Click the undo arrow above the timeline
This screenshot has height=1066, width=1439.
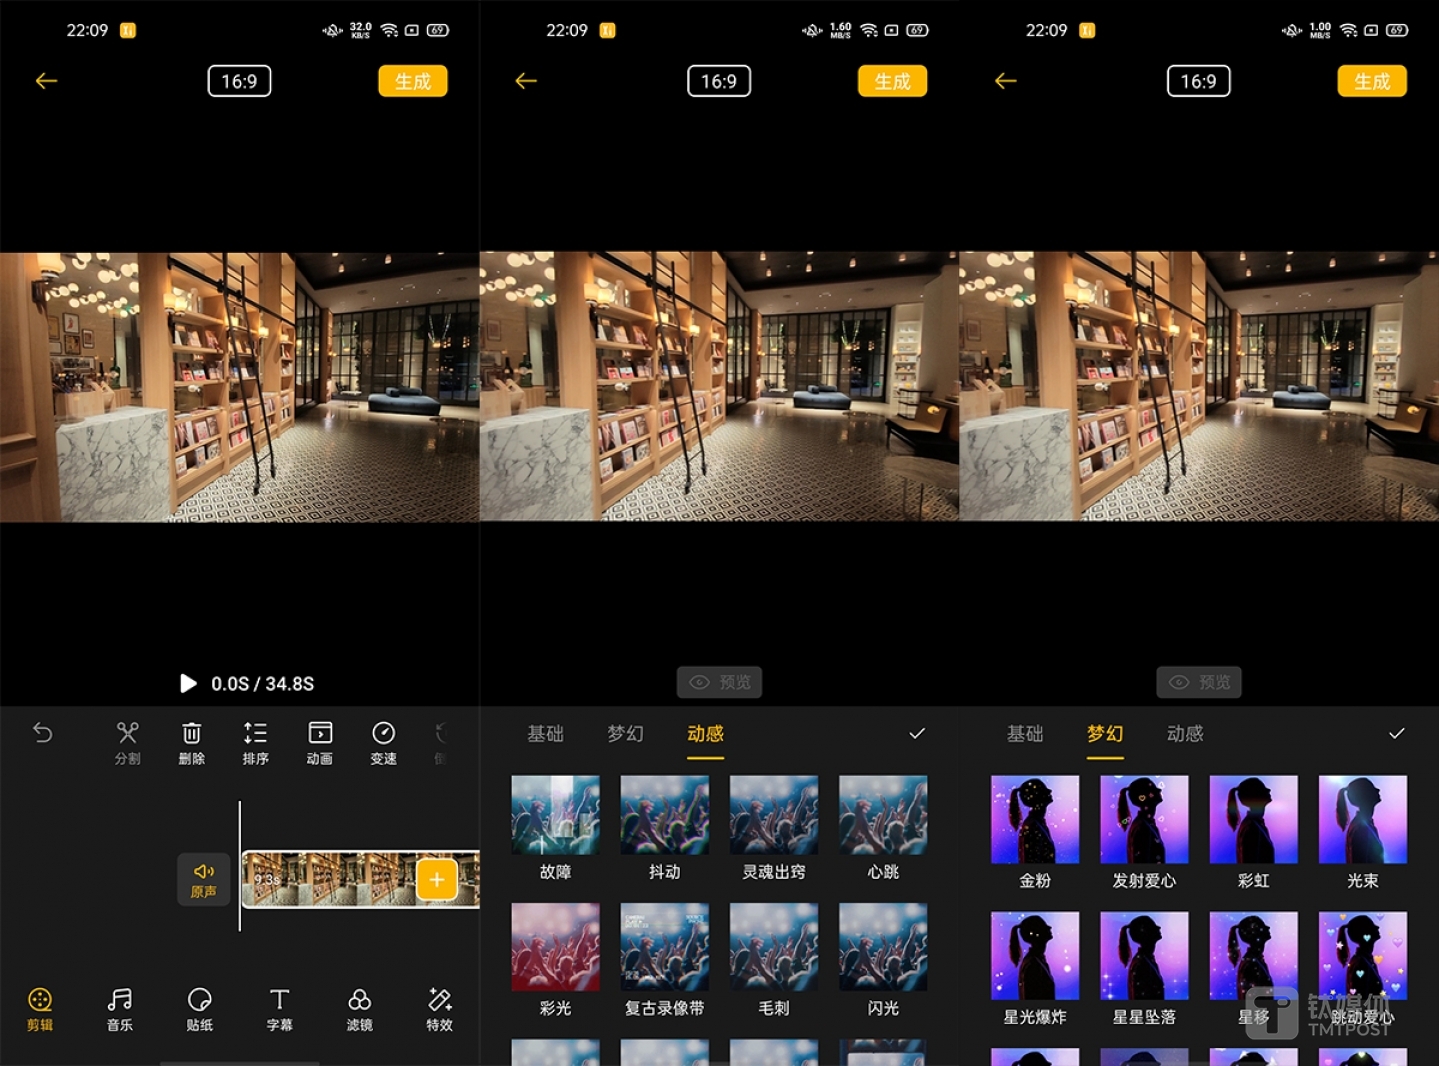[43, 733]
